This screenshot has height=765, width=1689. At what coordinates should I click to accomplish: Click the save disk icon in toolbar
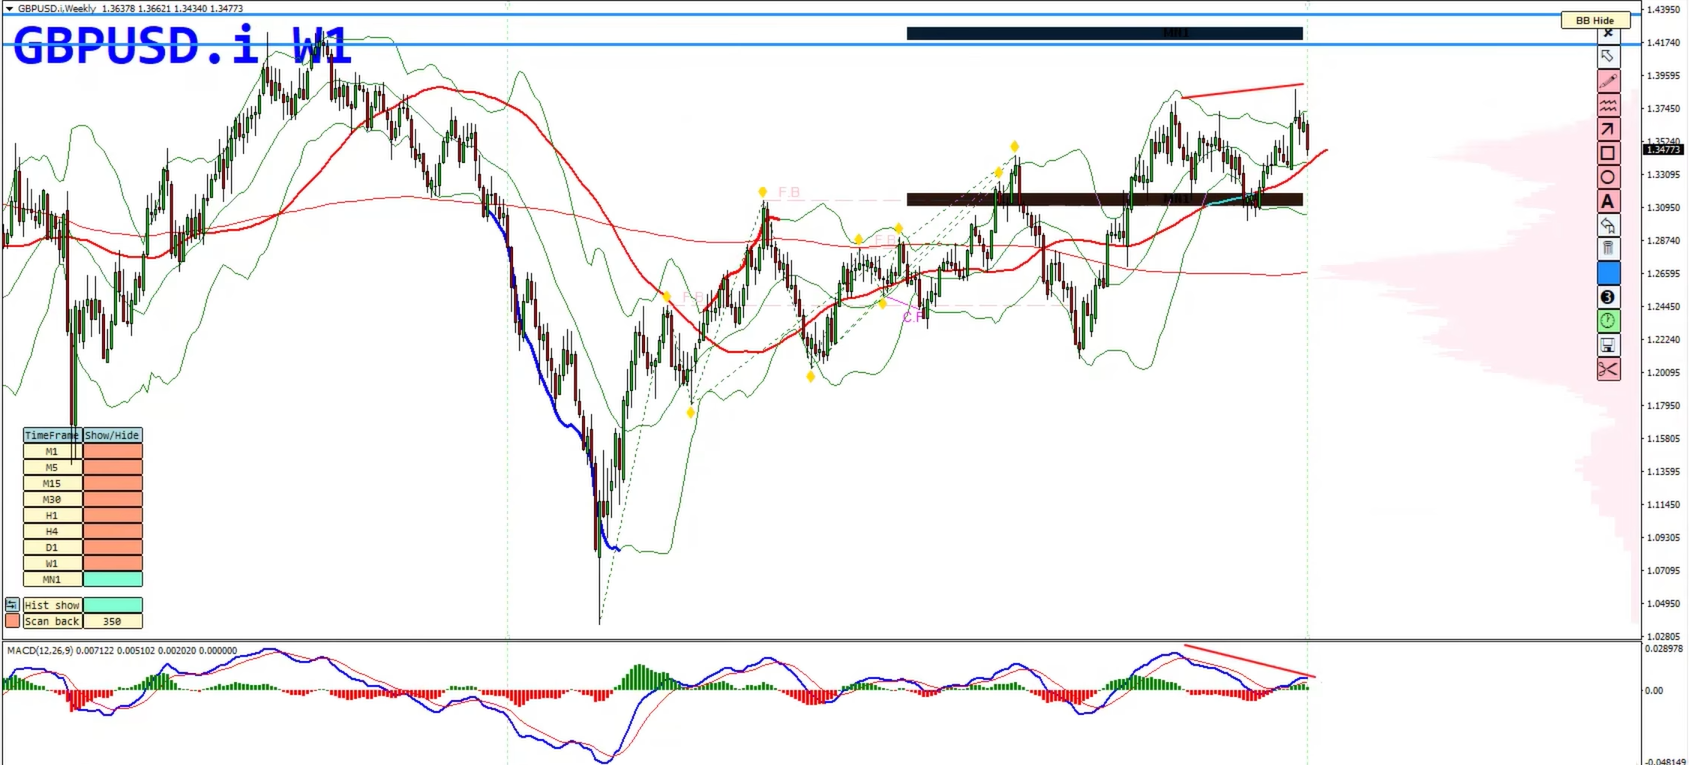click(x=1607, y=345)
